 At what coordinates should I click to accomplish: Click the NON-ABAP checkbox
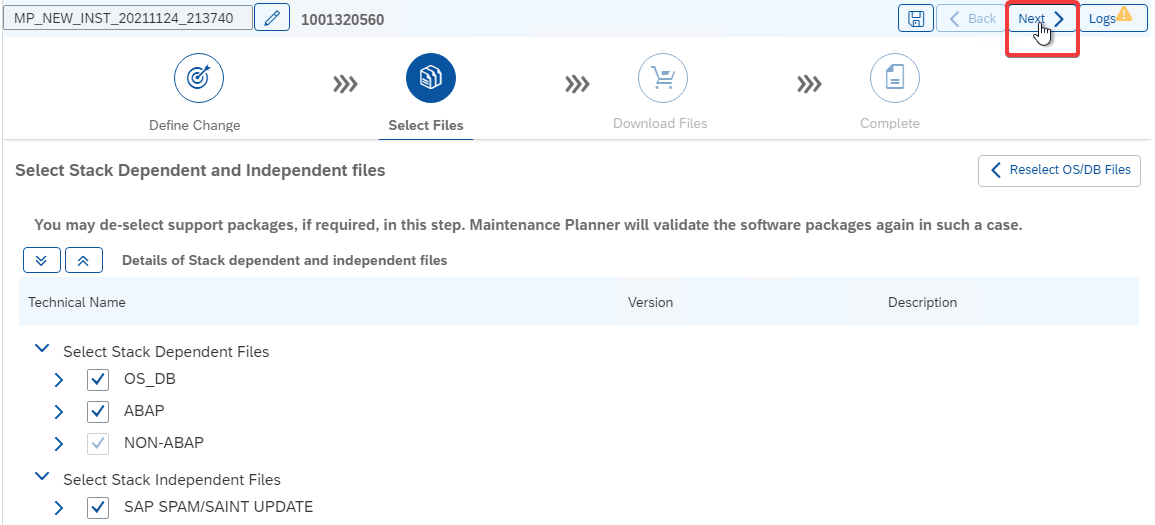98,443
